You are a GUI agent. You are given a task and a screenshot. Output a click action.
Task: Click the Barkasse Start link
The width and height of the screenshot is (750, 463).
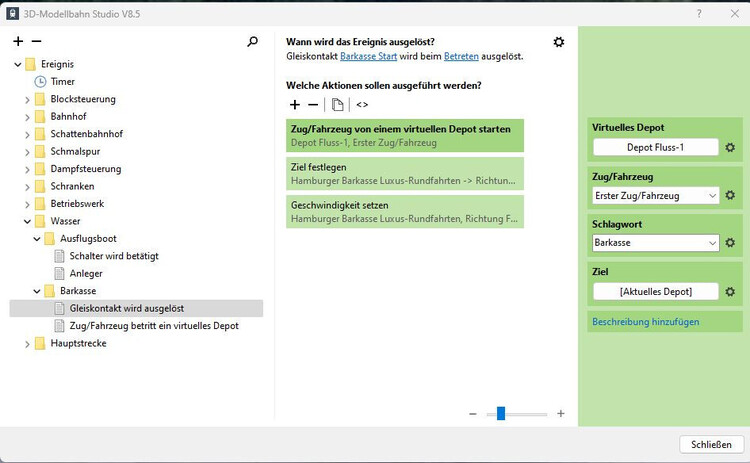coord(368,57)
